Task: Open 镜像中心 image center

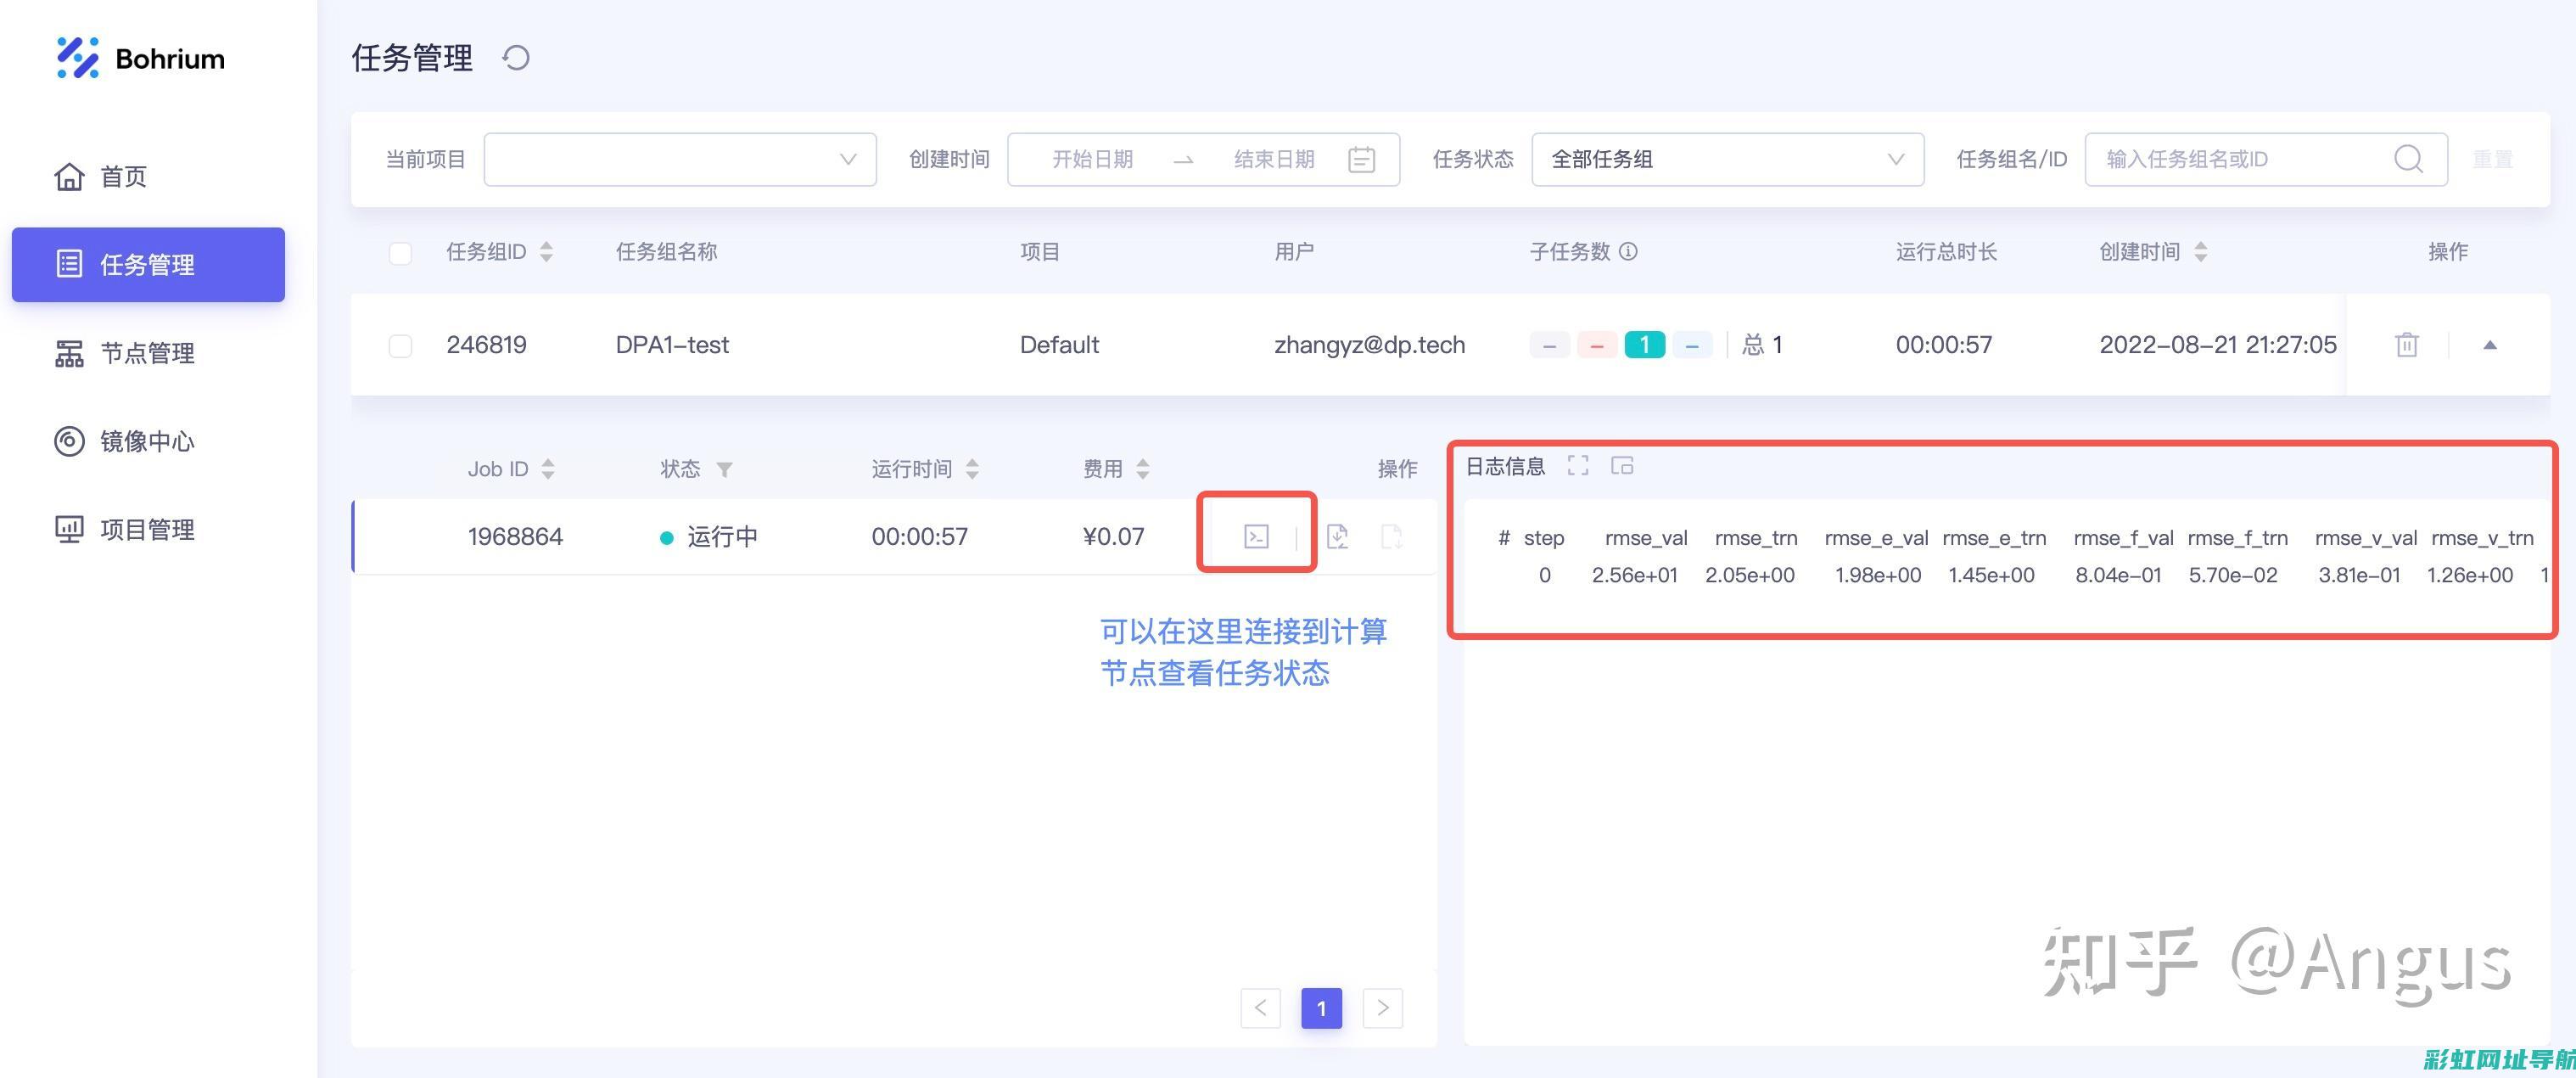Action: tap(124, 441)
